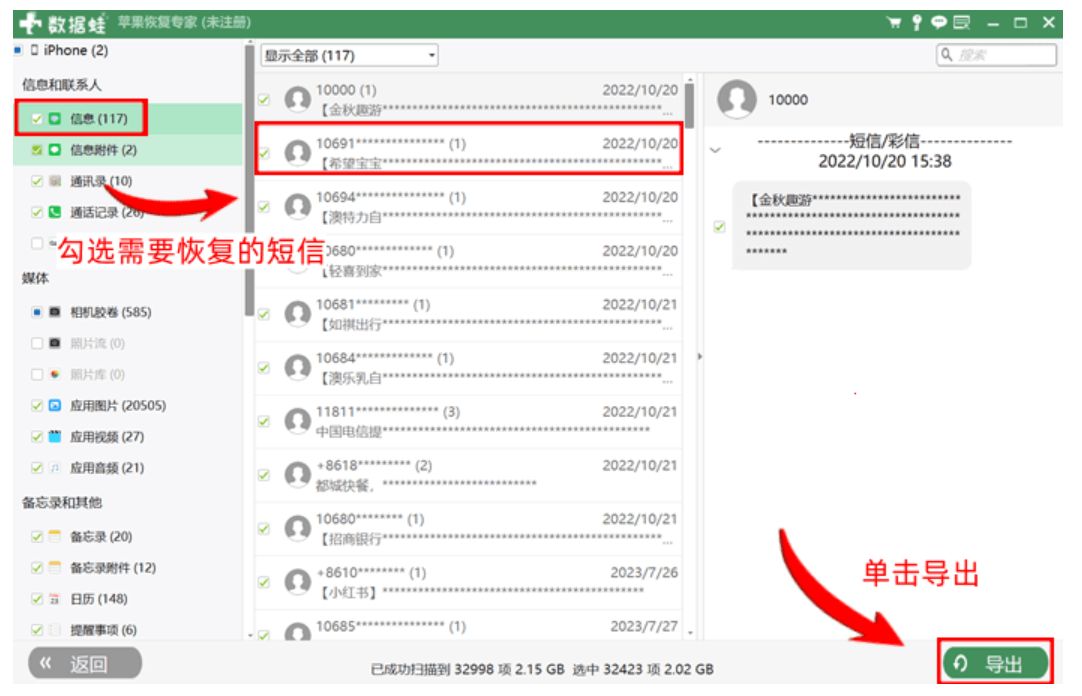Click the 照片库 (0) colorful icon
Image resolution: width=1082 pixels, height=696 pixels.
point(55,375)
